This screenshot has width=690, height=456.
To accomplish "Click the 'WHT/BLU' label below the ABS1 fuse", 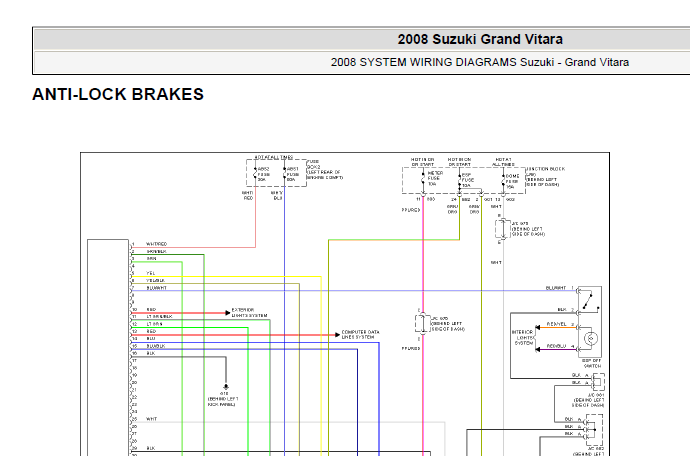I will coord(277,195).
